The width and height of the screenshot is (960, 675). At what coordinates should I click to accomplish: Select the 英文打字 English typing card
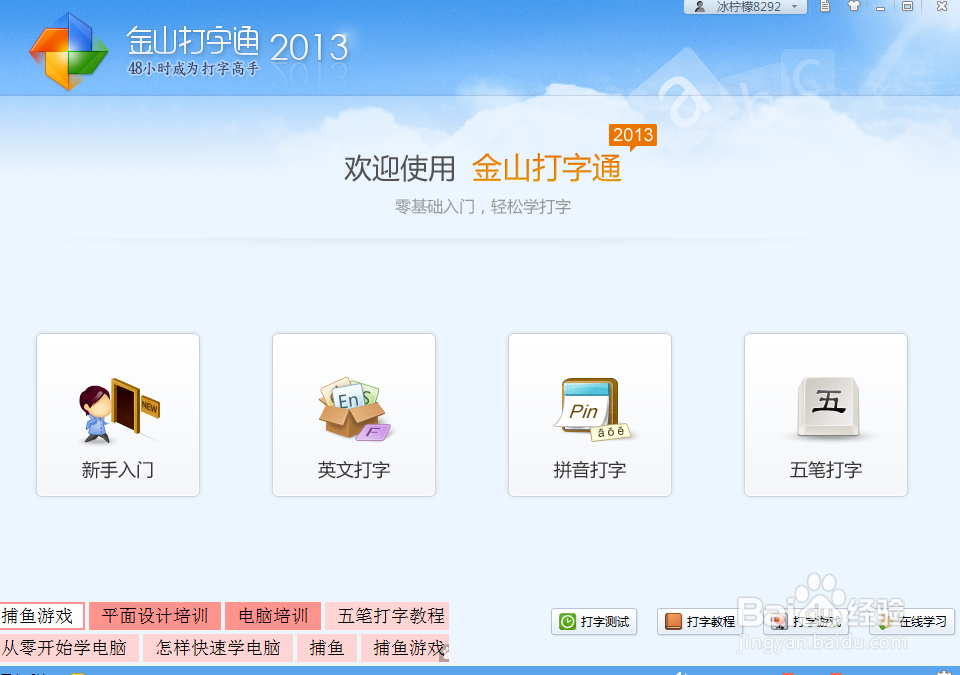pyautogui.click(x=353, y=415)
